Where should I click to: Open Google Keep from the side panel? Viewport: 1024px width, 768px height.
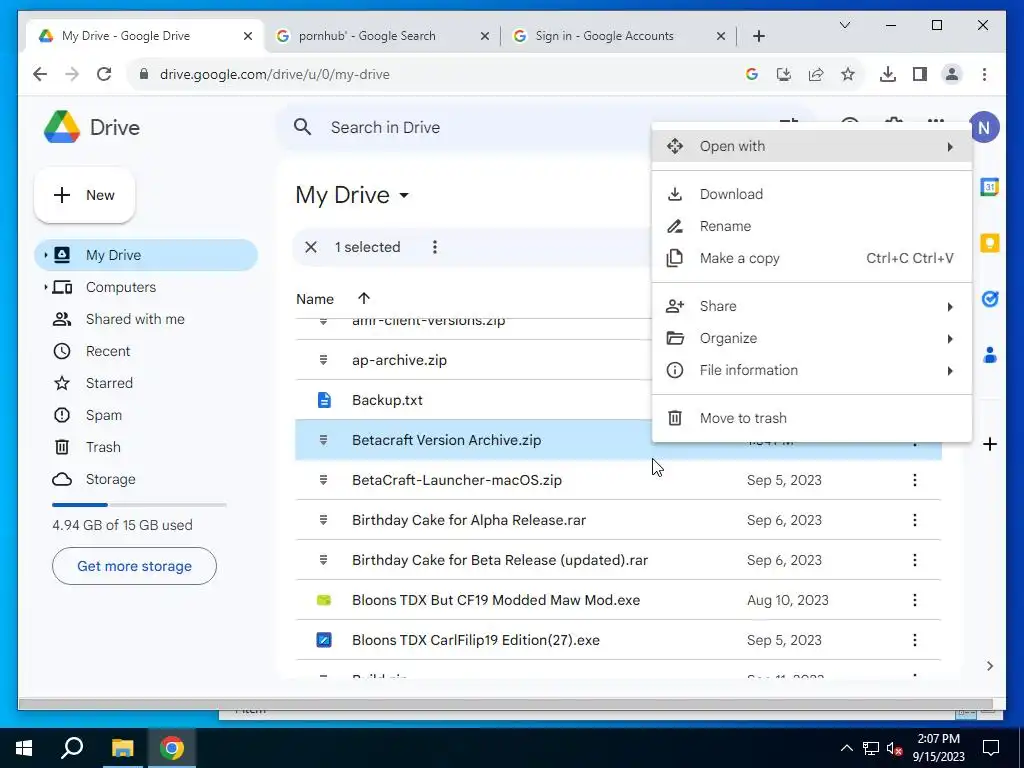[989, 243]
